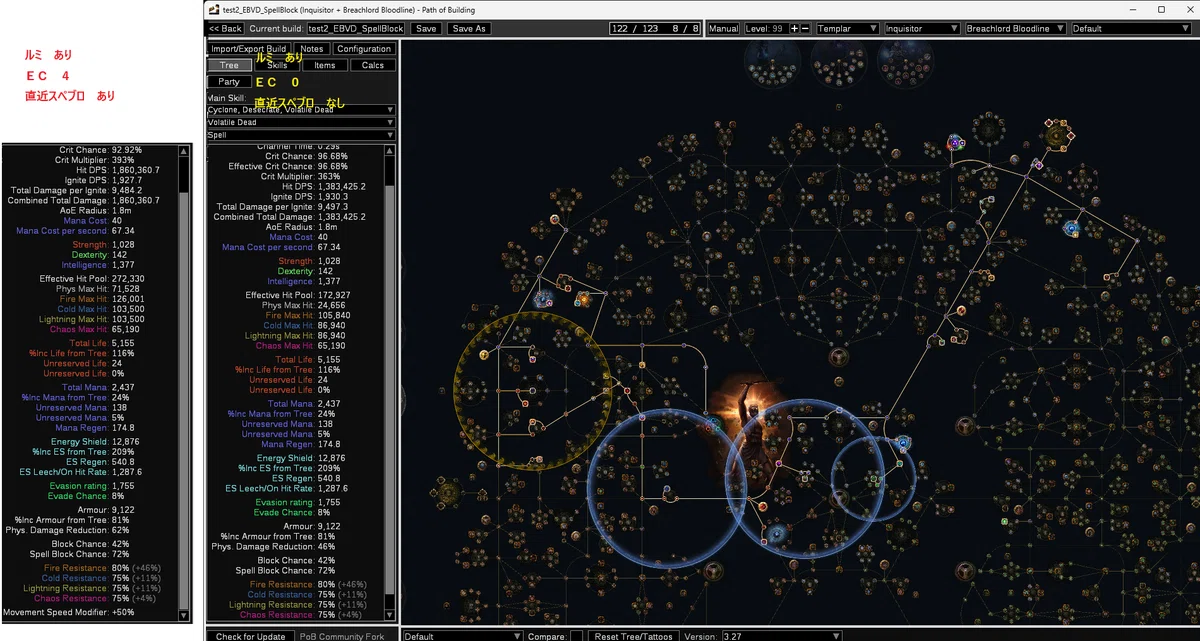Switch to the Skills tab
The height and width of the screenshot is (641, 1200).
click(277, 65)
